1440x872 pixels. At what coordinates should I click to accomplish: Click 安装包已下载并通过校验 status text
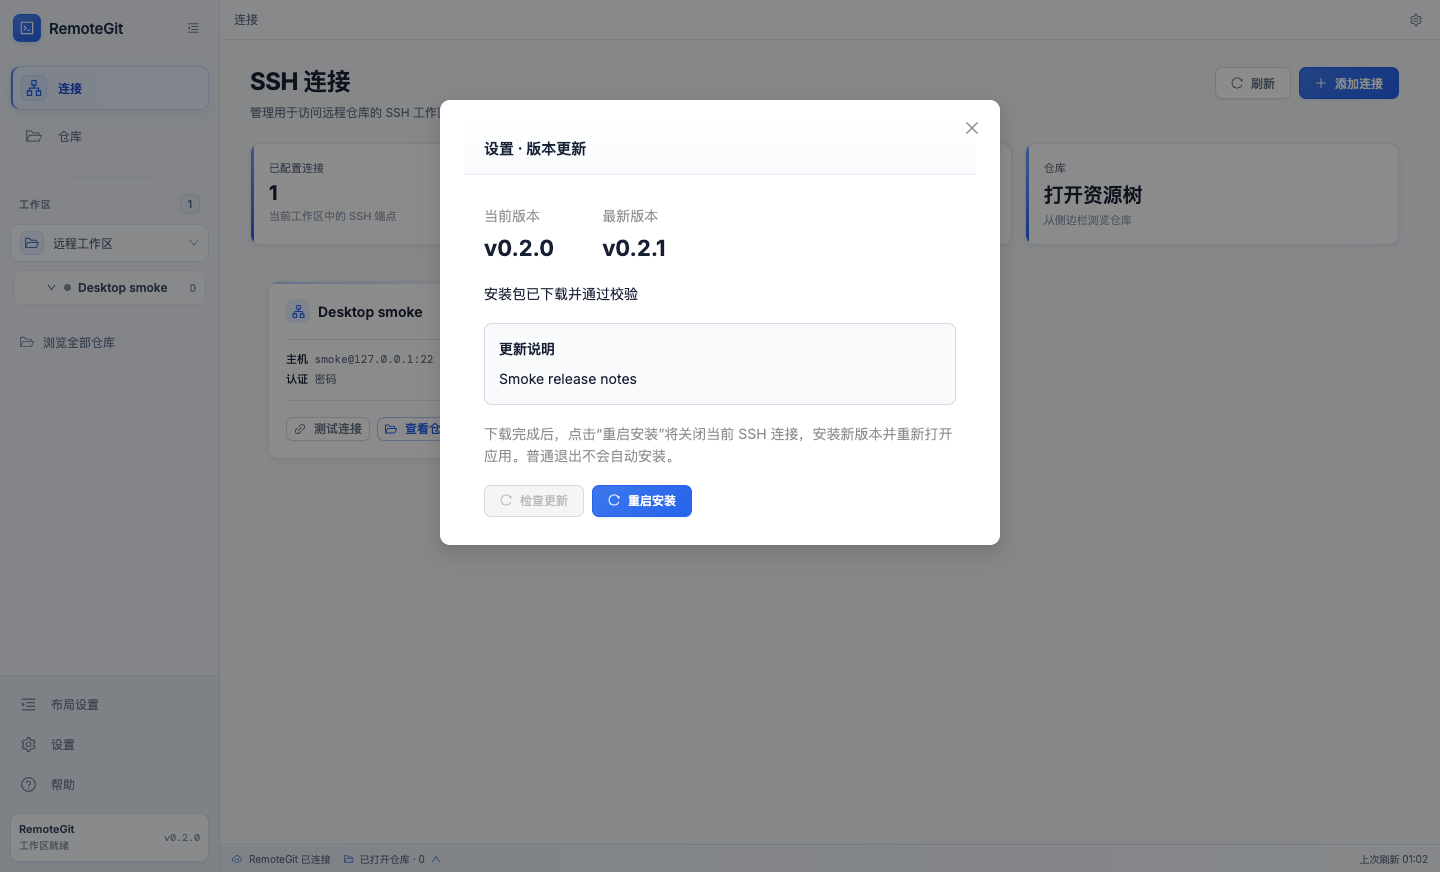point(561,294)
